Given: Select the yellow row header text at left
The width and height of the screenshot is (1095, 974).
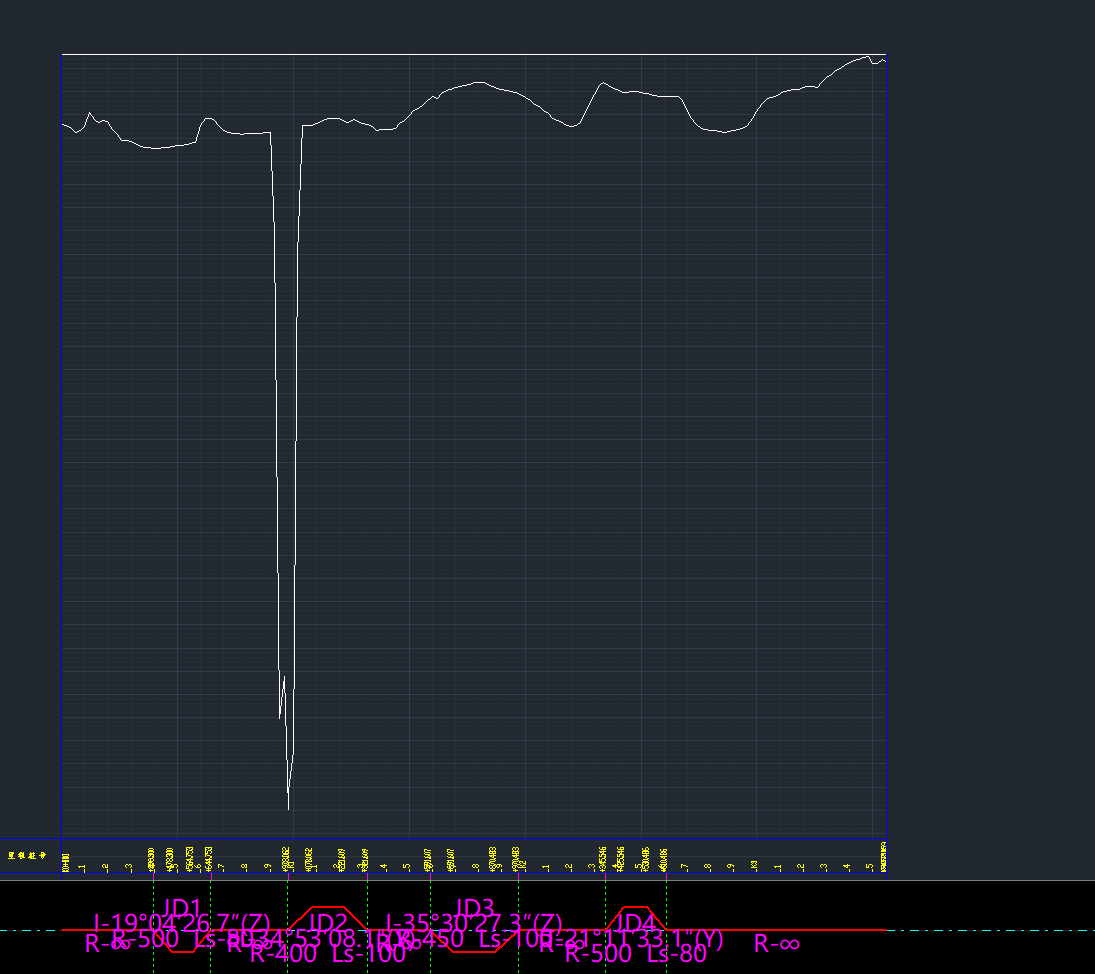Looking at the screenshot, I should click(x=28, y=856).
